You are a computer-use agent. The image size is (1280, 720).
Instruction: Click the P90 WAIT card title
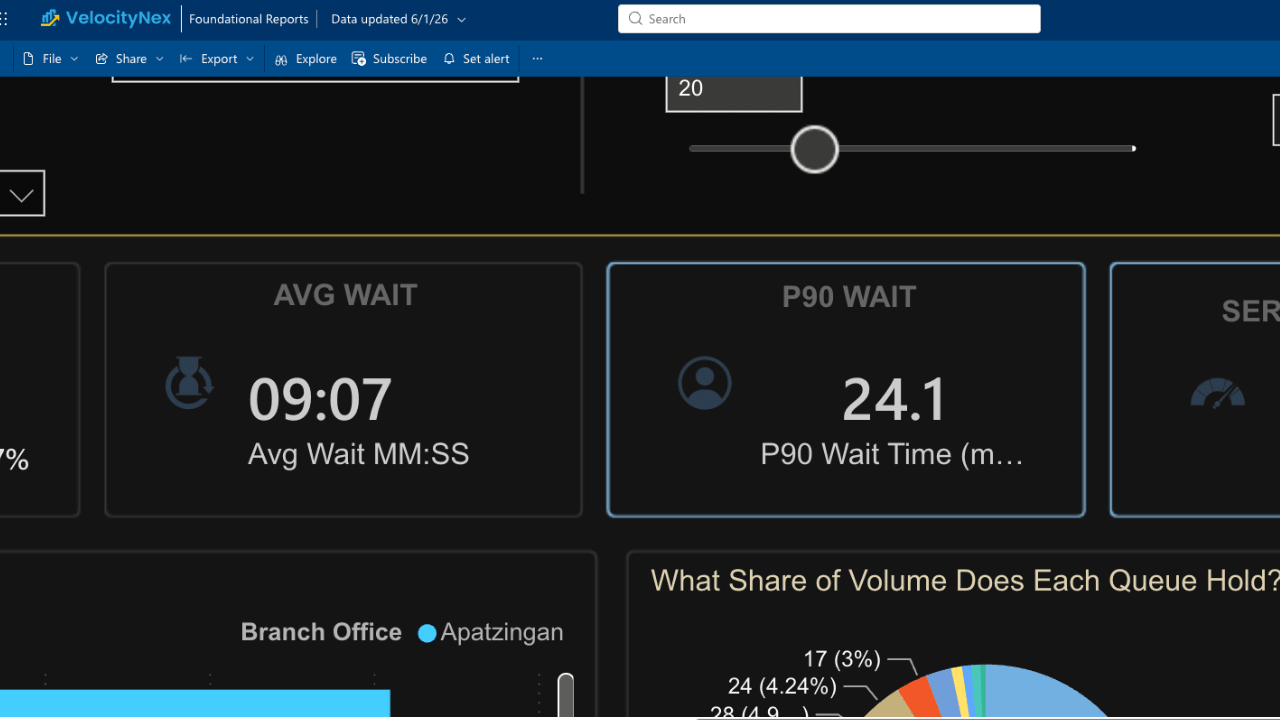tap(848, 297)
